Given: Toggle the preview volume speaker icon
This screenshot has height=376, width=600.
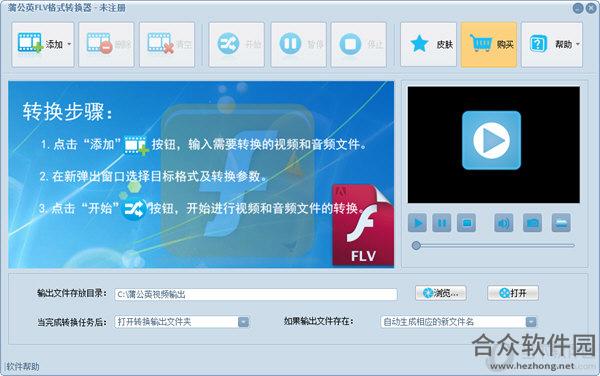Looking at the screenshot, I should (x=504, y=223).
